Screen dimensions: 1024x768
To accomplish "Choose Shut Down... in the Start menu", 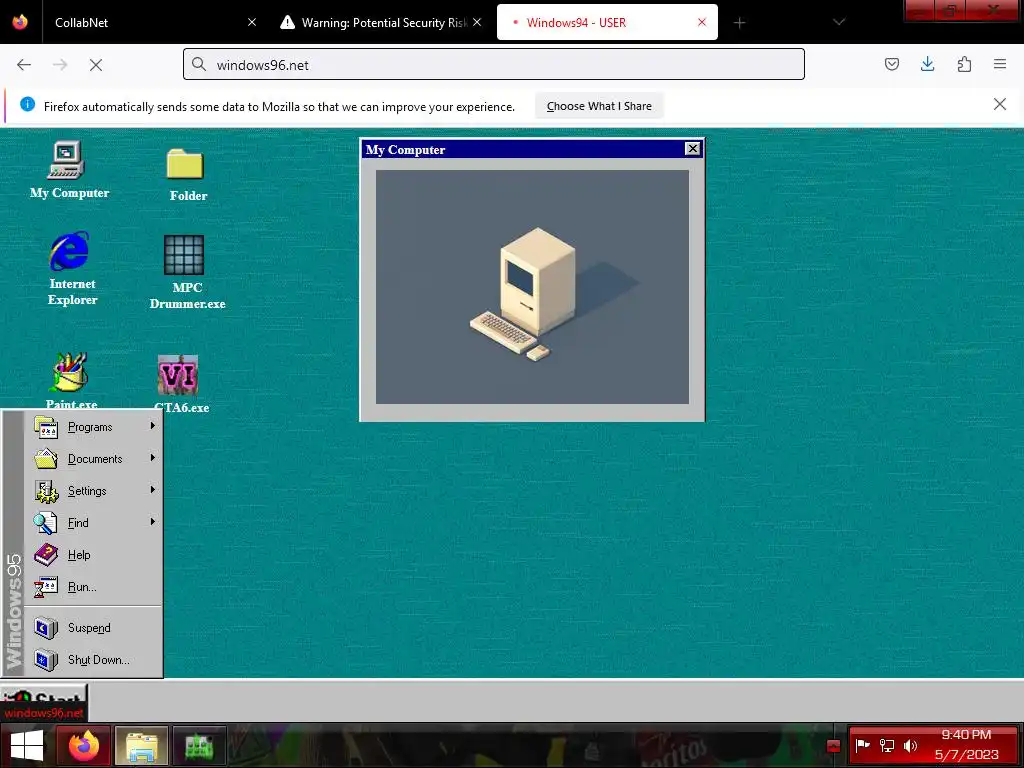I will (x=95, y=660).
